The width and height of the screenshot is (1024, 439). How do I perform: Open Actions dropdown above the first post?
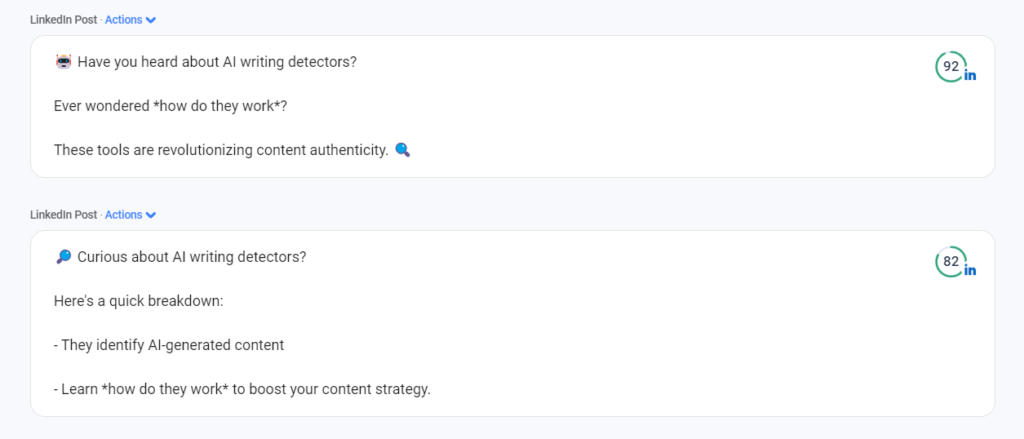[x=130, y=20]
